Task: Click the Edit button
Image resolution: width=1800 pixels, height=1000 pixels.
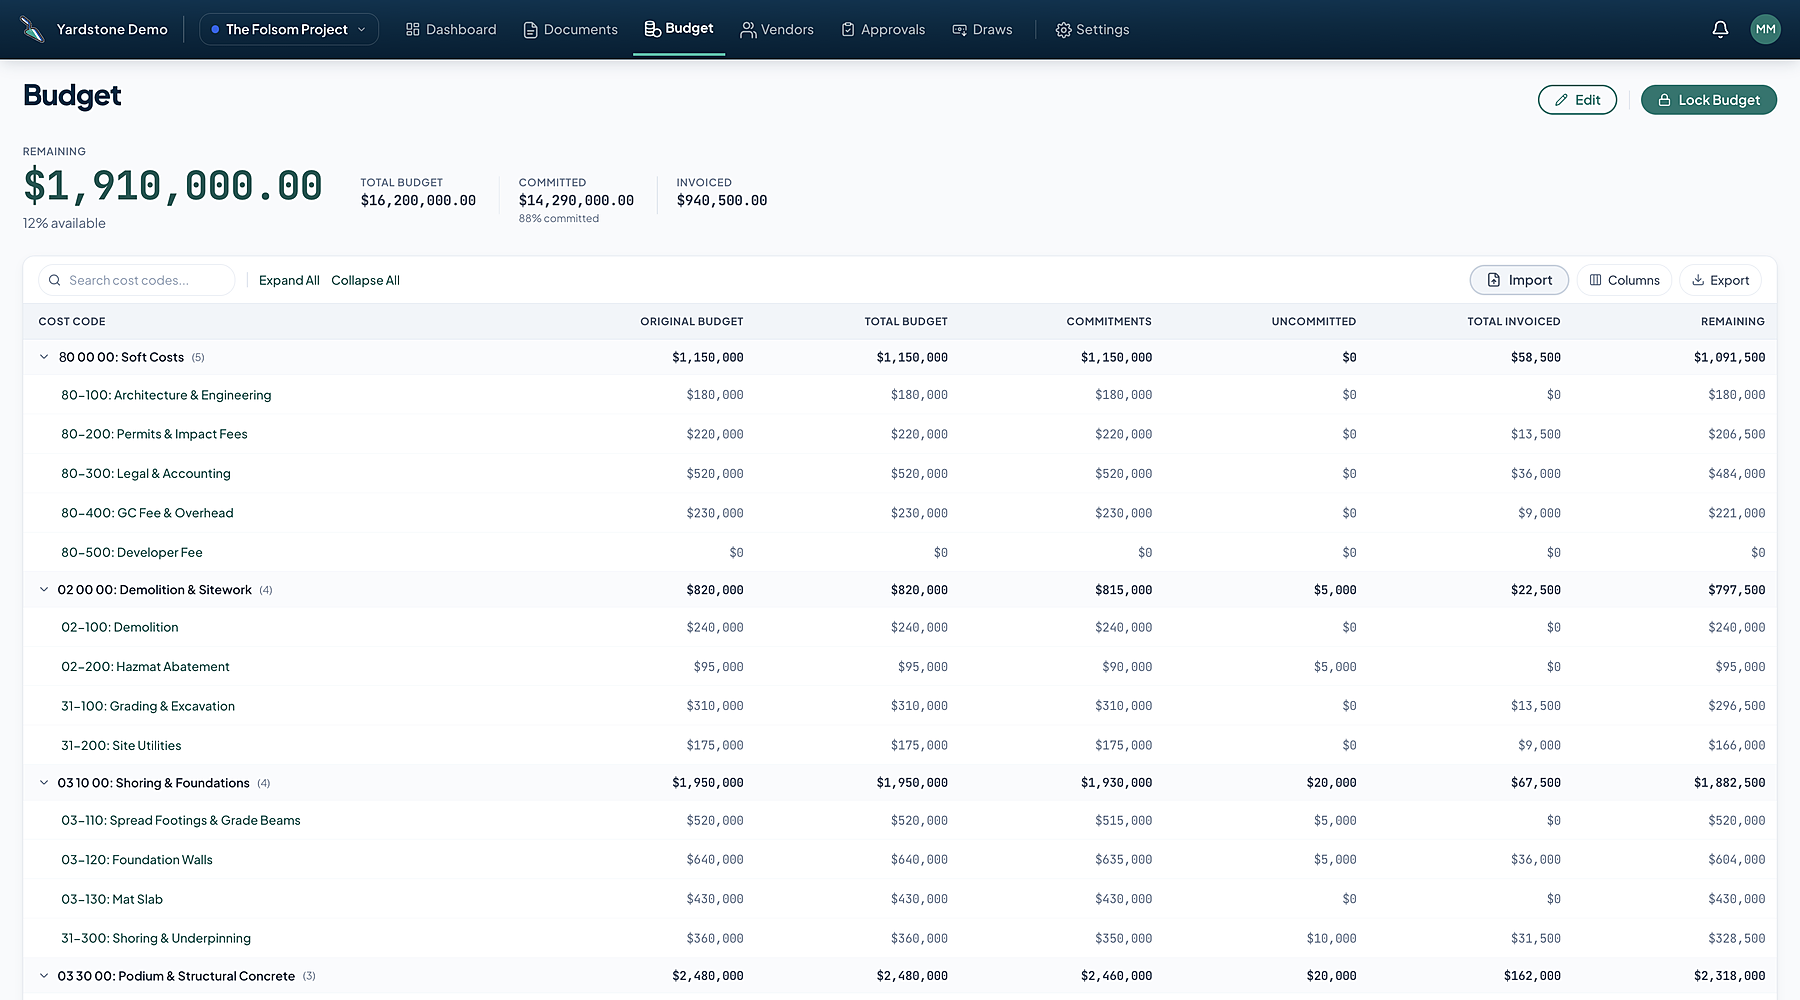Action: (1577, 100)
